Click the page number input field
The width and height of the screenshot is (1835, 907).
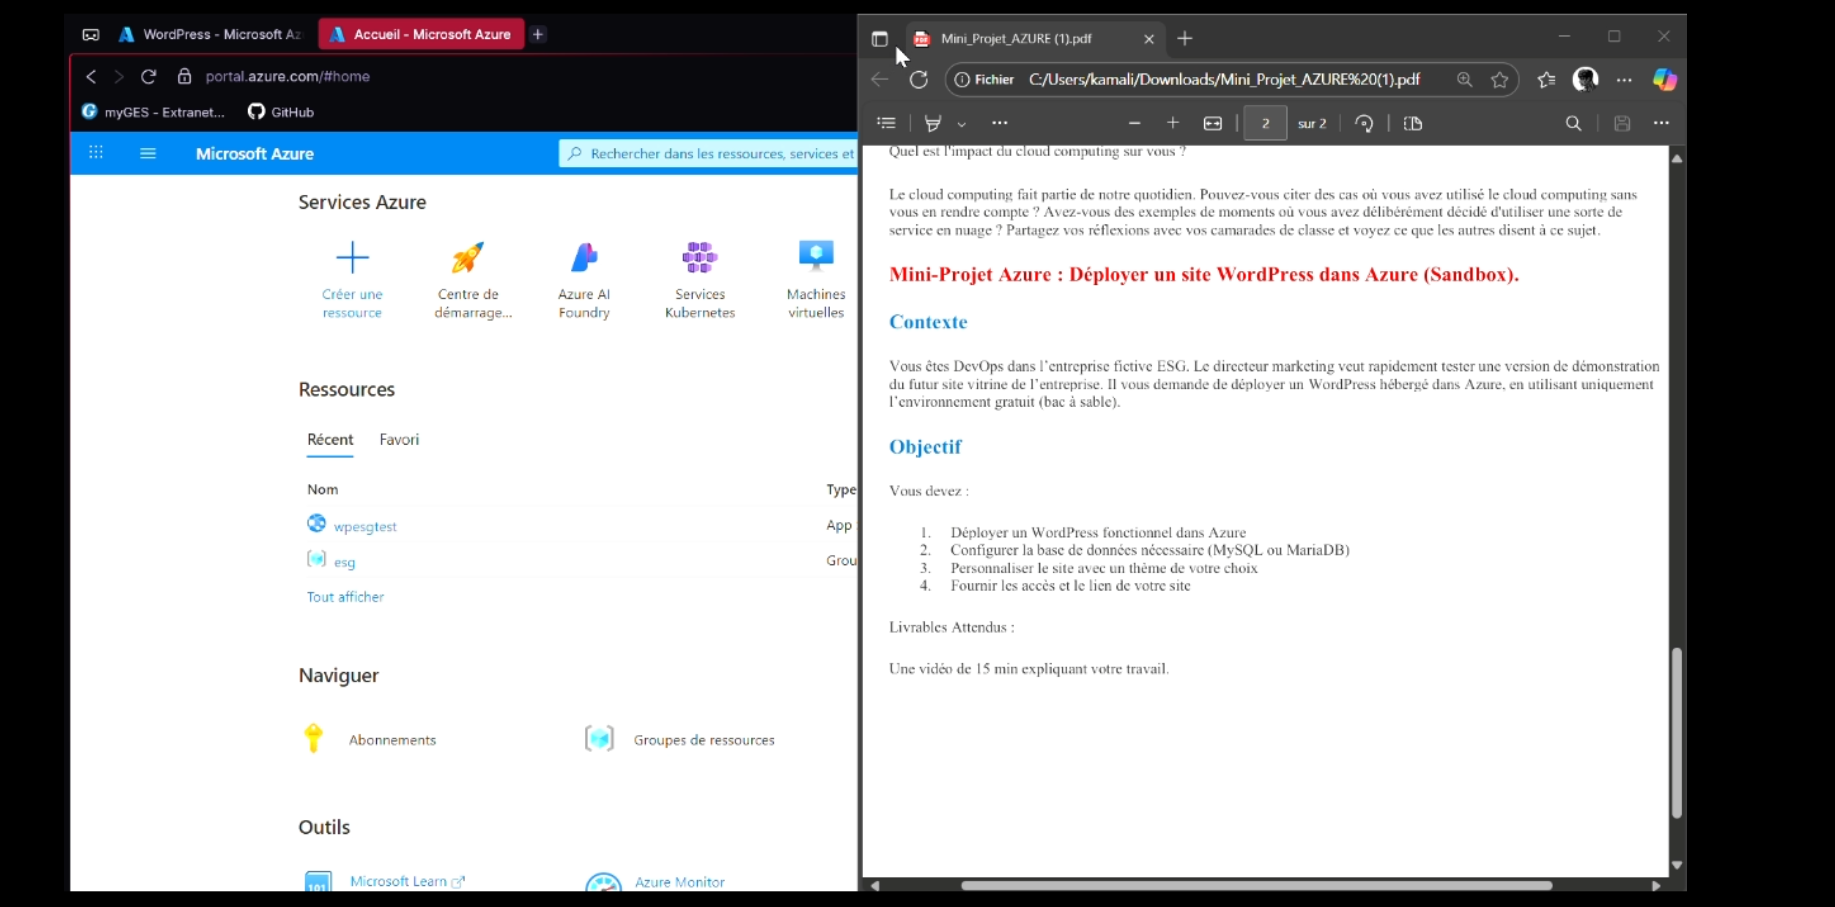(1264, 123)
